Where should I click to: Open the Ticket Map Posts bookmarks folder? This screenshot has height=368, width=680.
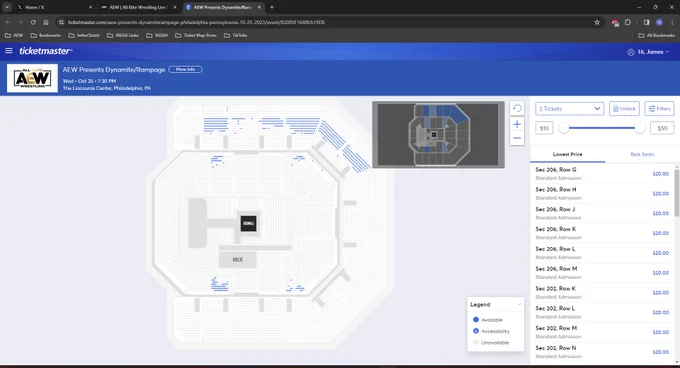point(196,36)
